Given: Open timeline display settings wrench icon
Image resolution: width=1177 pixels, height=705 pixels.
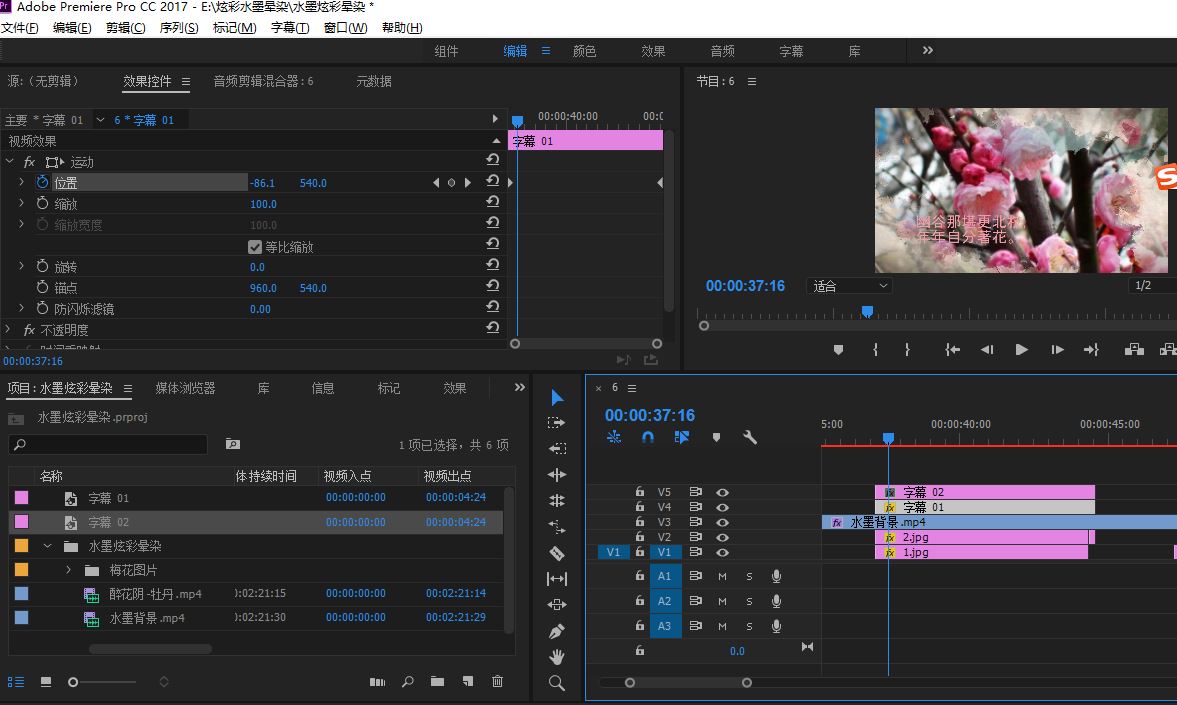Looking at the screenshot, I should click(750, 437).
